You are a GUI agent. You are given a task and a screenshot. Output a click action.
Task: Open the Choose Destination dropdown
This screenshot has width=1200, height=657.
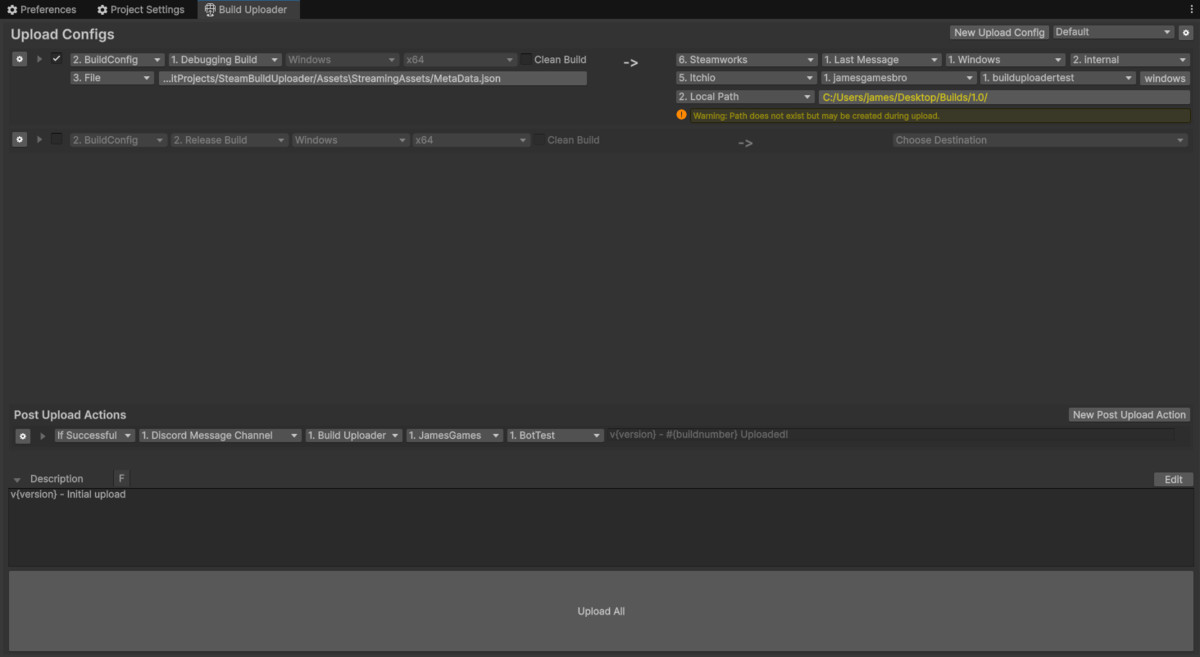pyautogui.click(x=1040, y=139)
